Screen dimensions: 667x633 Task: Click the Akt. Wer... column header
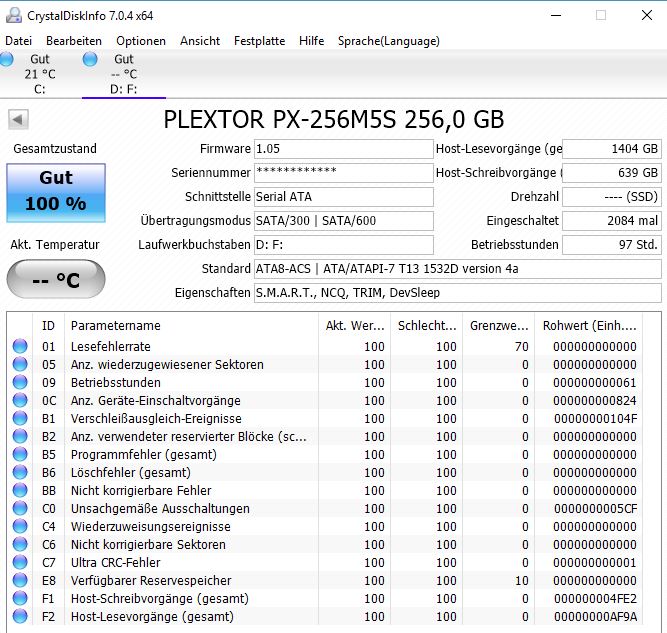355,326
